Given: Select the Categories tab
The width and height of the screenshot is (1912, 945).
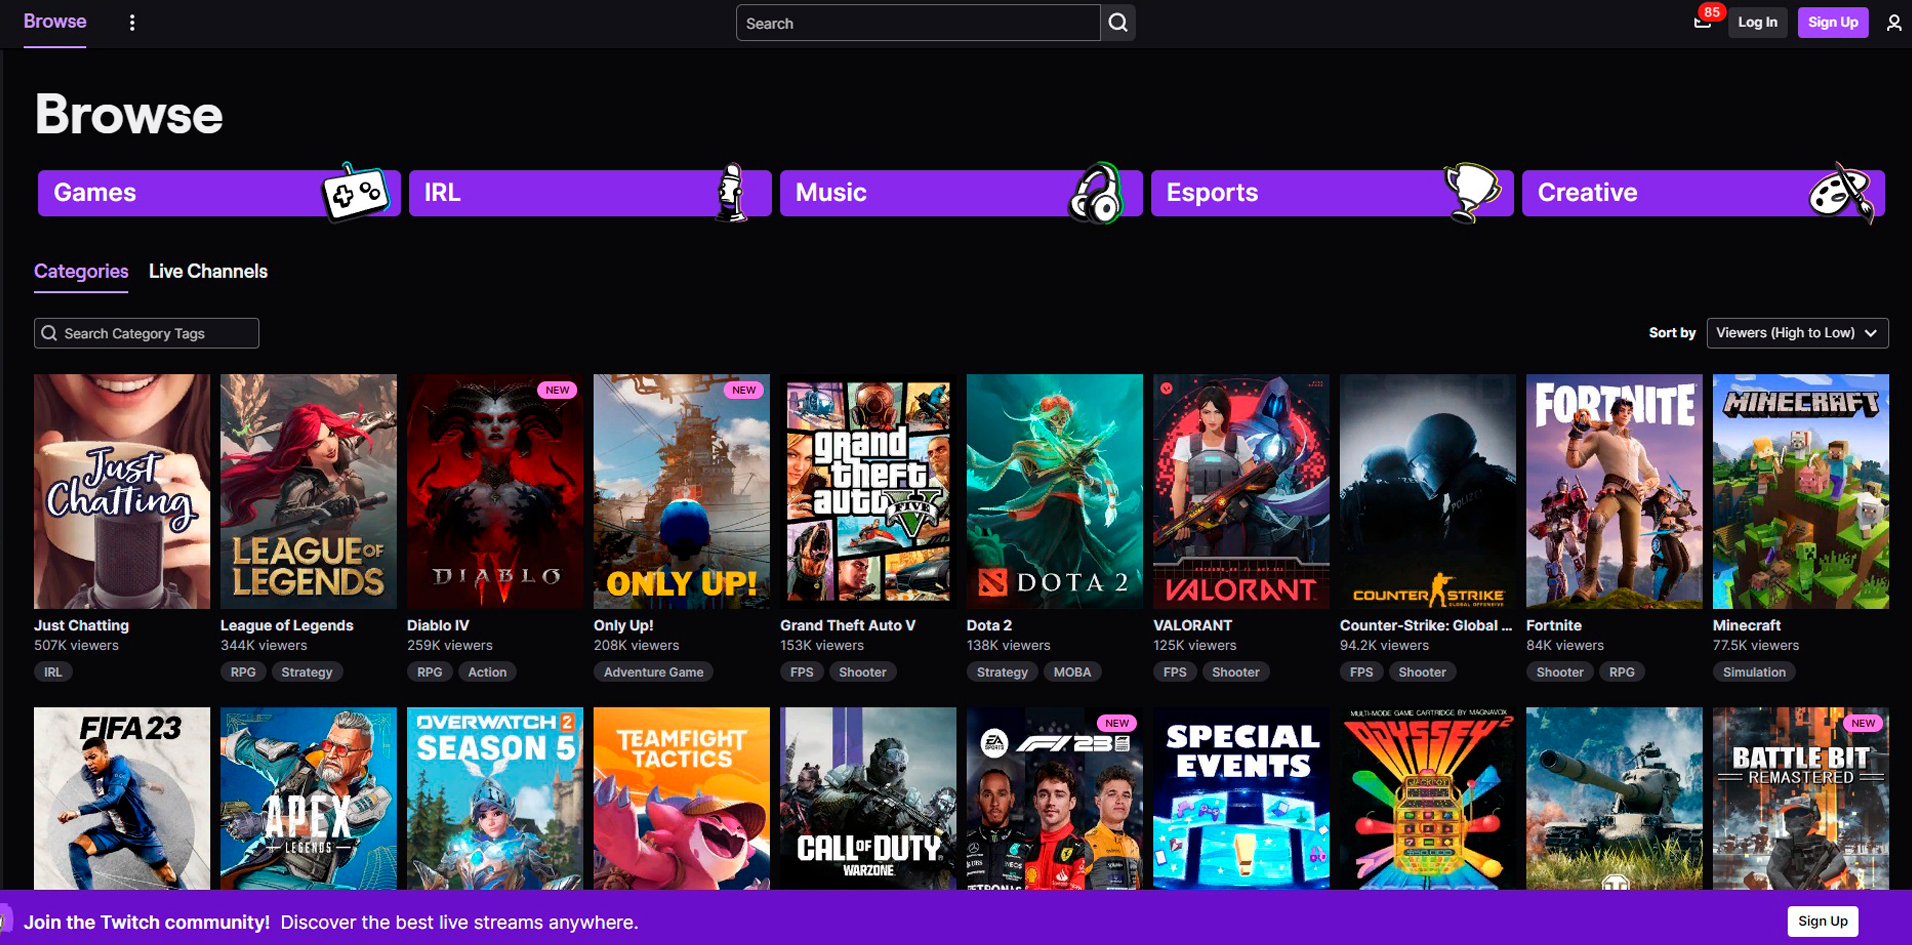Looking at the screenshot, I should 80,271.
